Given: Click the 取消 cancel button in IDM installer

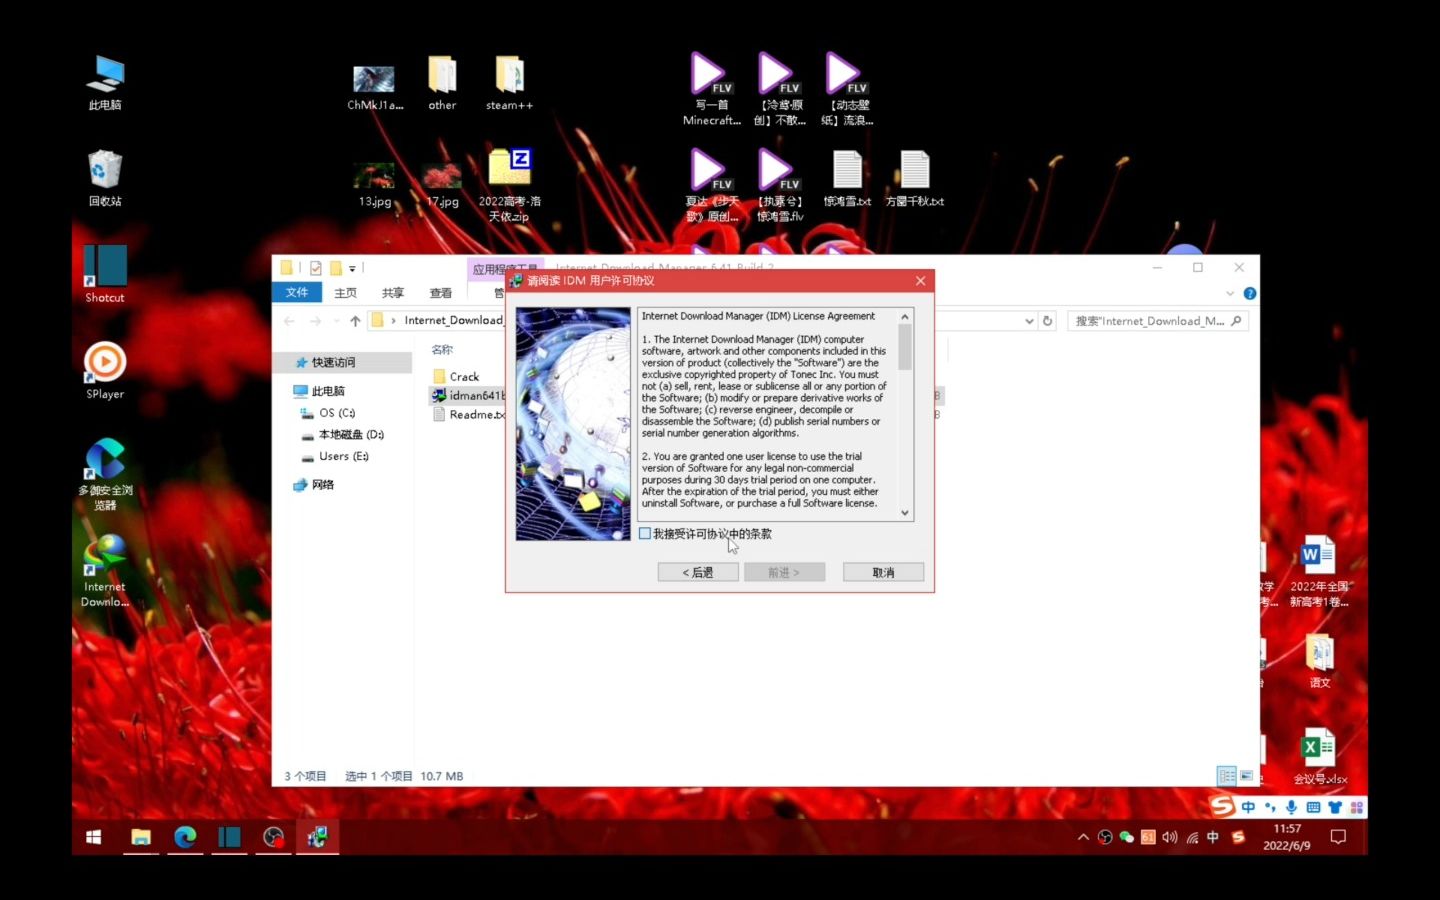Looking at the screenshot, I should (x=883, y=572).
